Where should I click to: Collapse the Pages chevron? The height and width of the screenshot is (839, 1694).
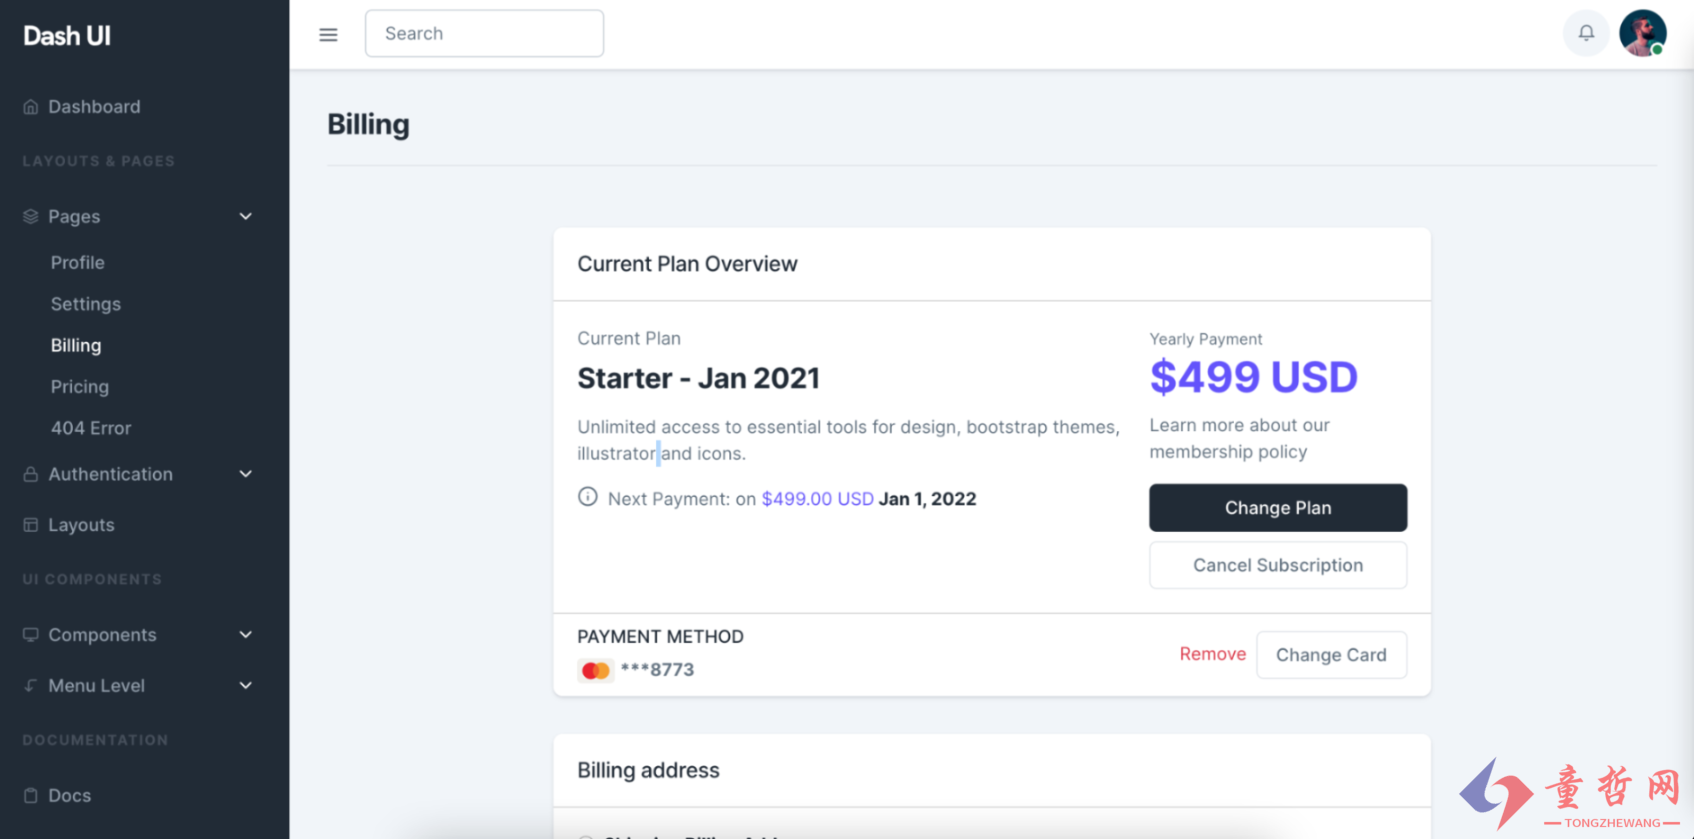(x=246, y=217)
